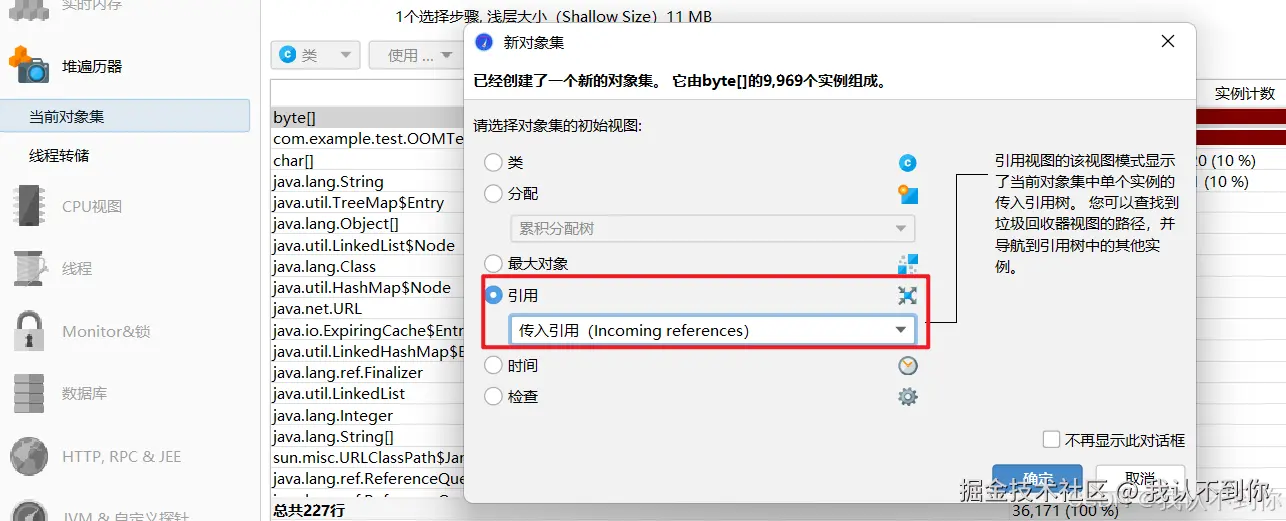Click the 取消 cancel button
The width and height of the screenshot is (1286, 521).
click(1140, 479)
